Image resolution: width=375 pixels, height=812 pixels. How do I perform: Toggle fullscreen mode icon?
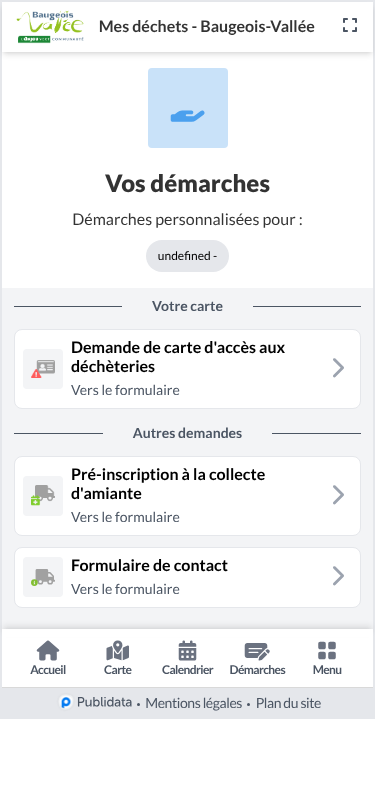[350, 25]
